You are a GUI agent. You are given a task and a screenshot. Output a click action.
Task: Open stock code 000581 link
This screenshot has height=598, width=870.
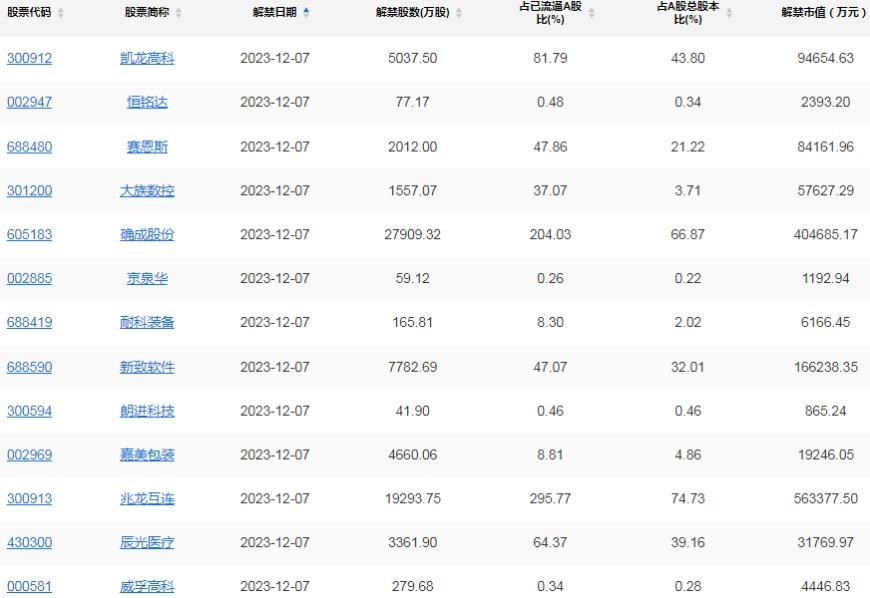pos(29,587)
